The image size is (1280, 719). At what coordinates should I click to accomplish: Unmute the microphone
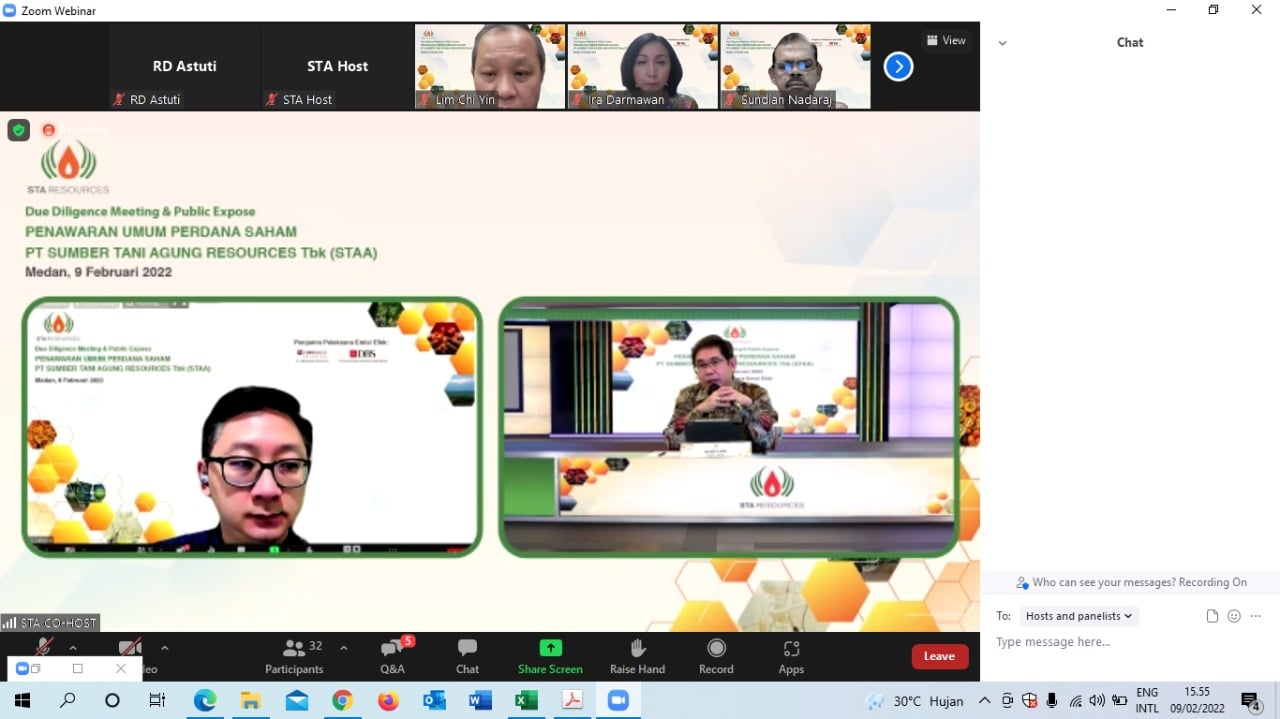click(x=43, y=647)
